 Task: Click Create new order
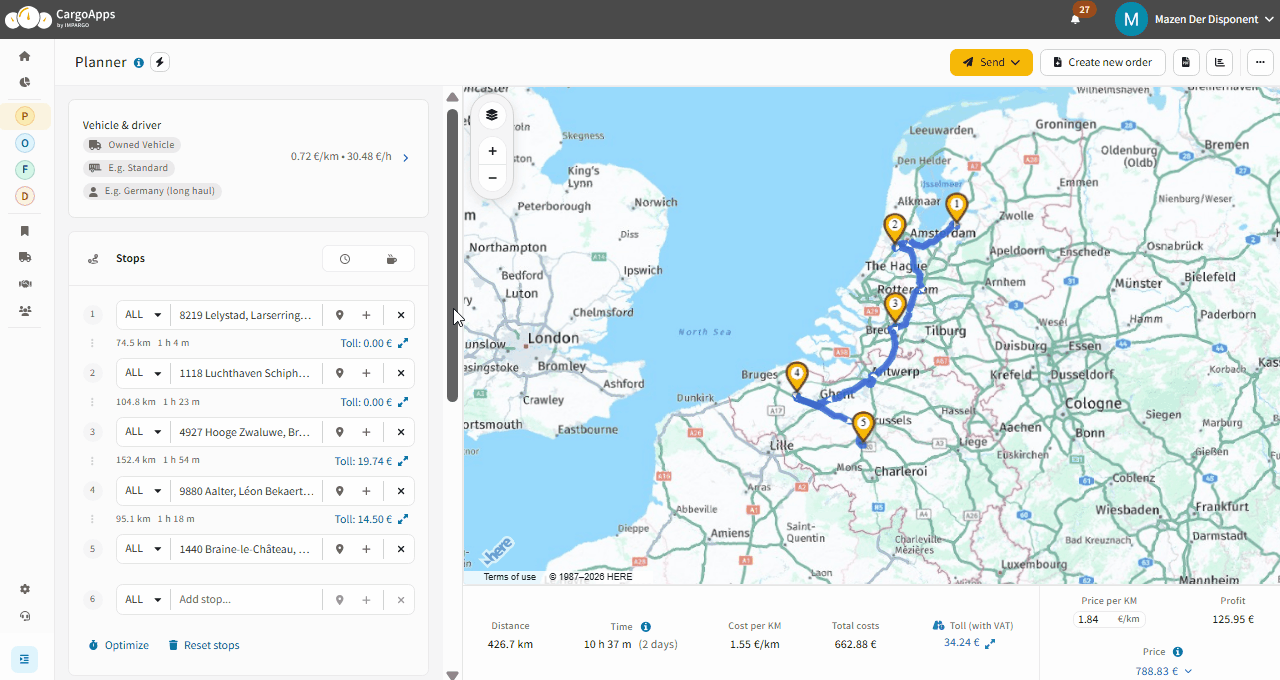click(1103, 62)
